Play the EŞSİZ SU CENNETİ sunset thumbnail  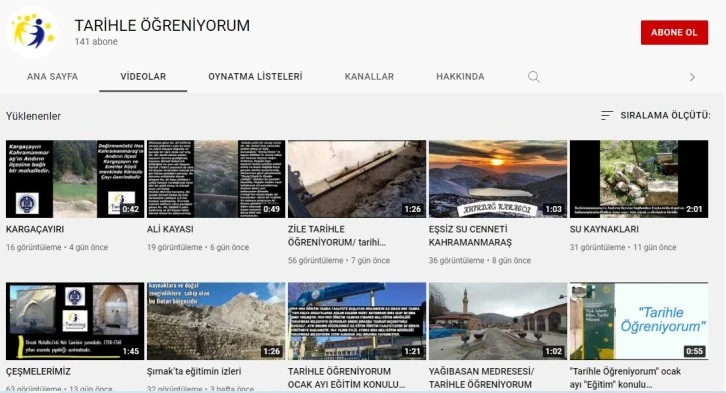point(498,179)
